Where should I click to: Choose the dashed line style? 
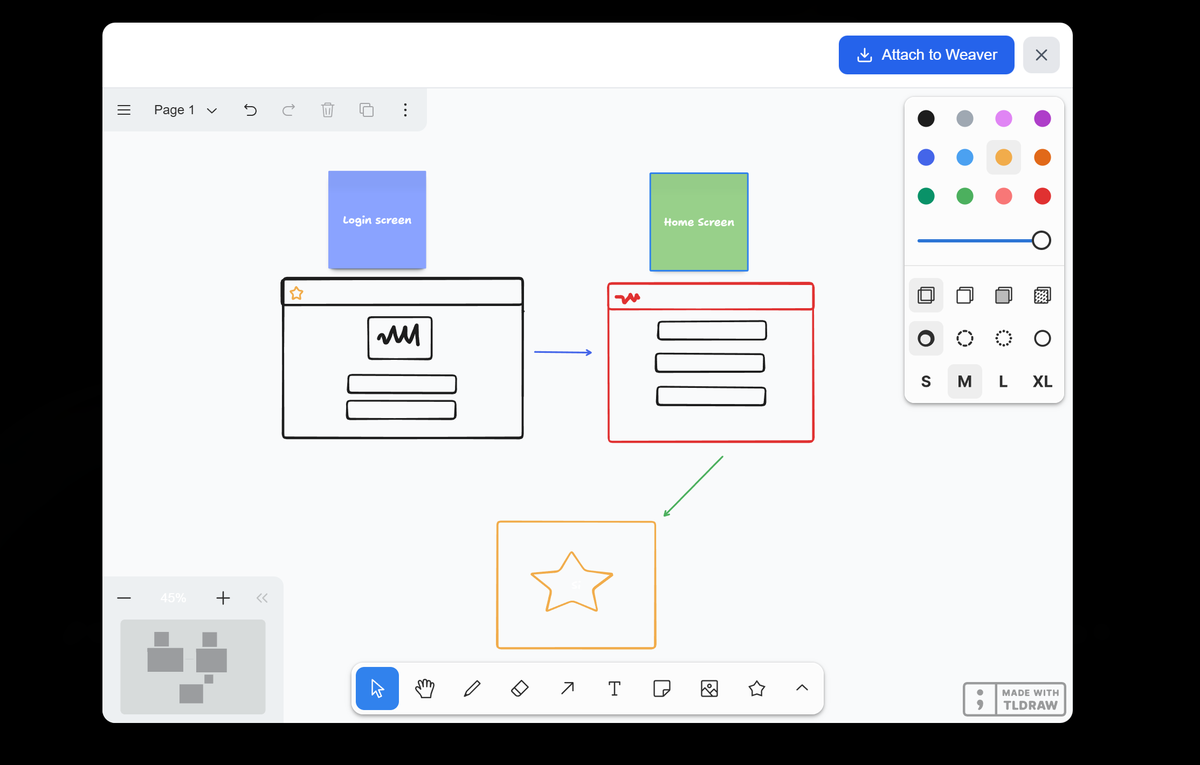[x=965, y=338]
